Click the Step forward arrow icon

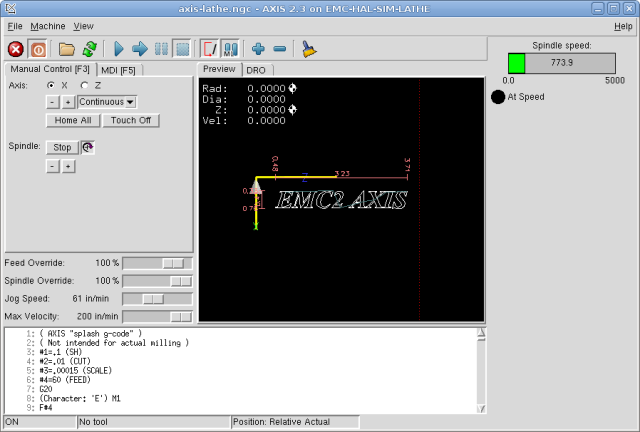point(139,48)
